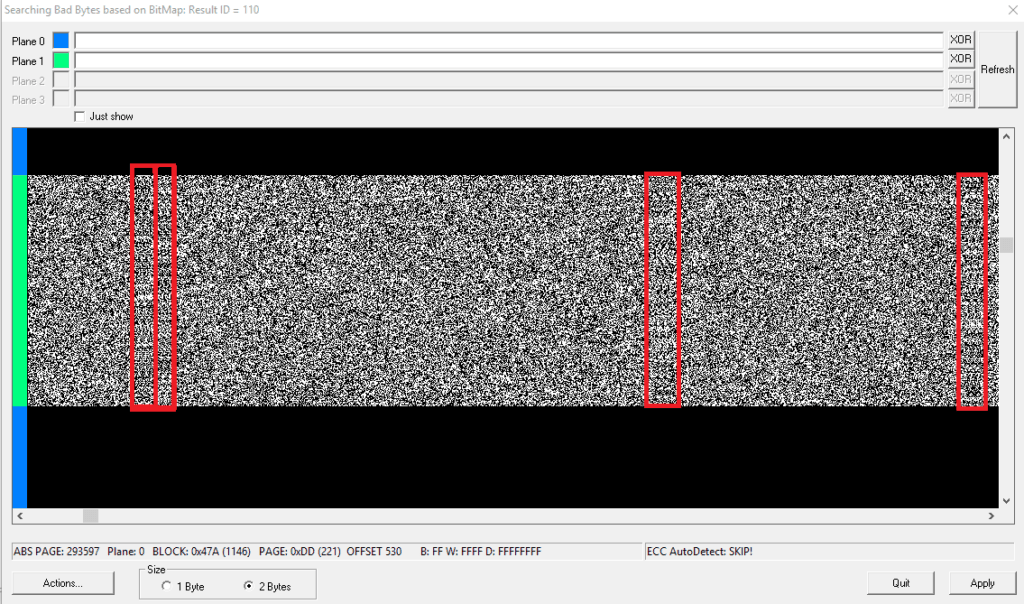Click the ABS PAGE: 293597 status text
Viewport: 1024px width, 604px height.
57,551
